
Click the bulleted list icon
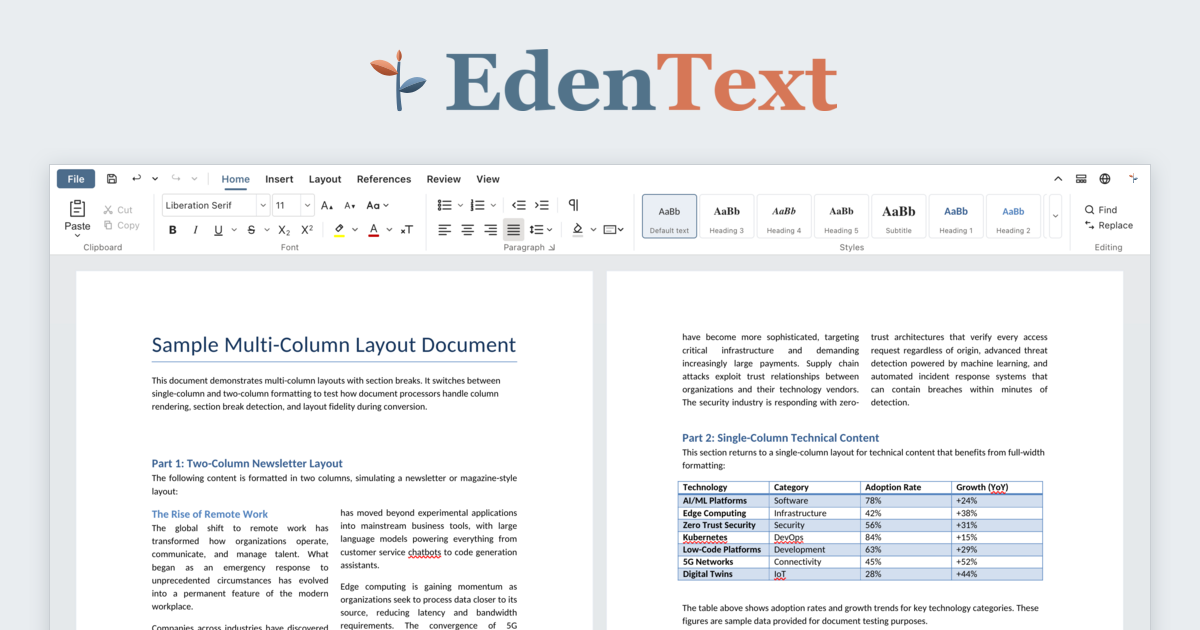[445, 205]
